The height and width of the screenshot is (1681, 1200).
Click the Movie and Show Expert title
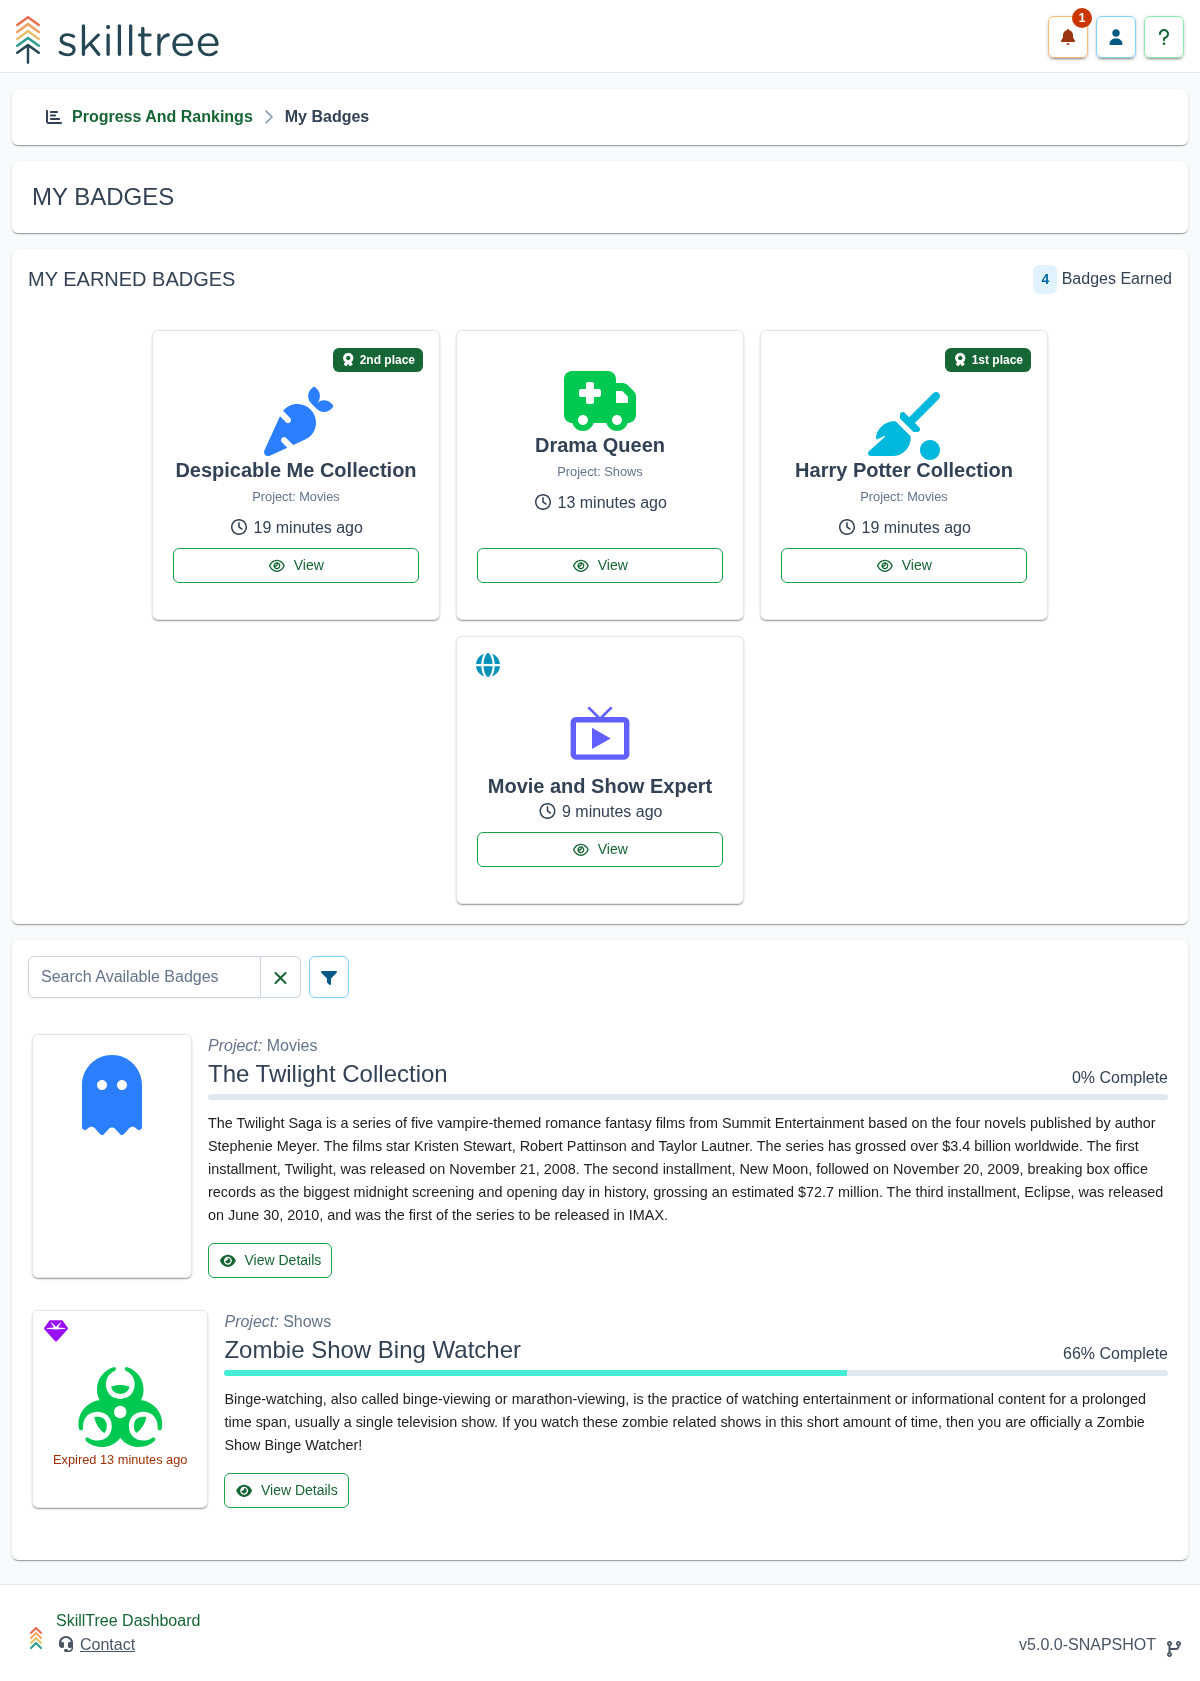click(x=600, y=786)
